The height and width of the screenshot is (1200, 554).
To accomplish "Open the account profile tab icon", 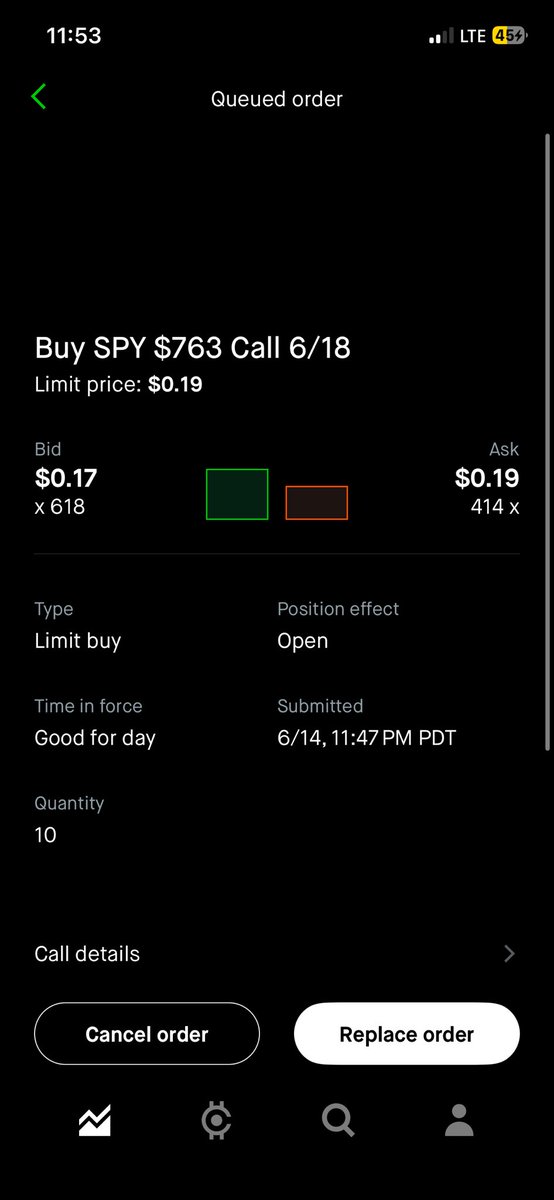I will pos(459,1120).
